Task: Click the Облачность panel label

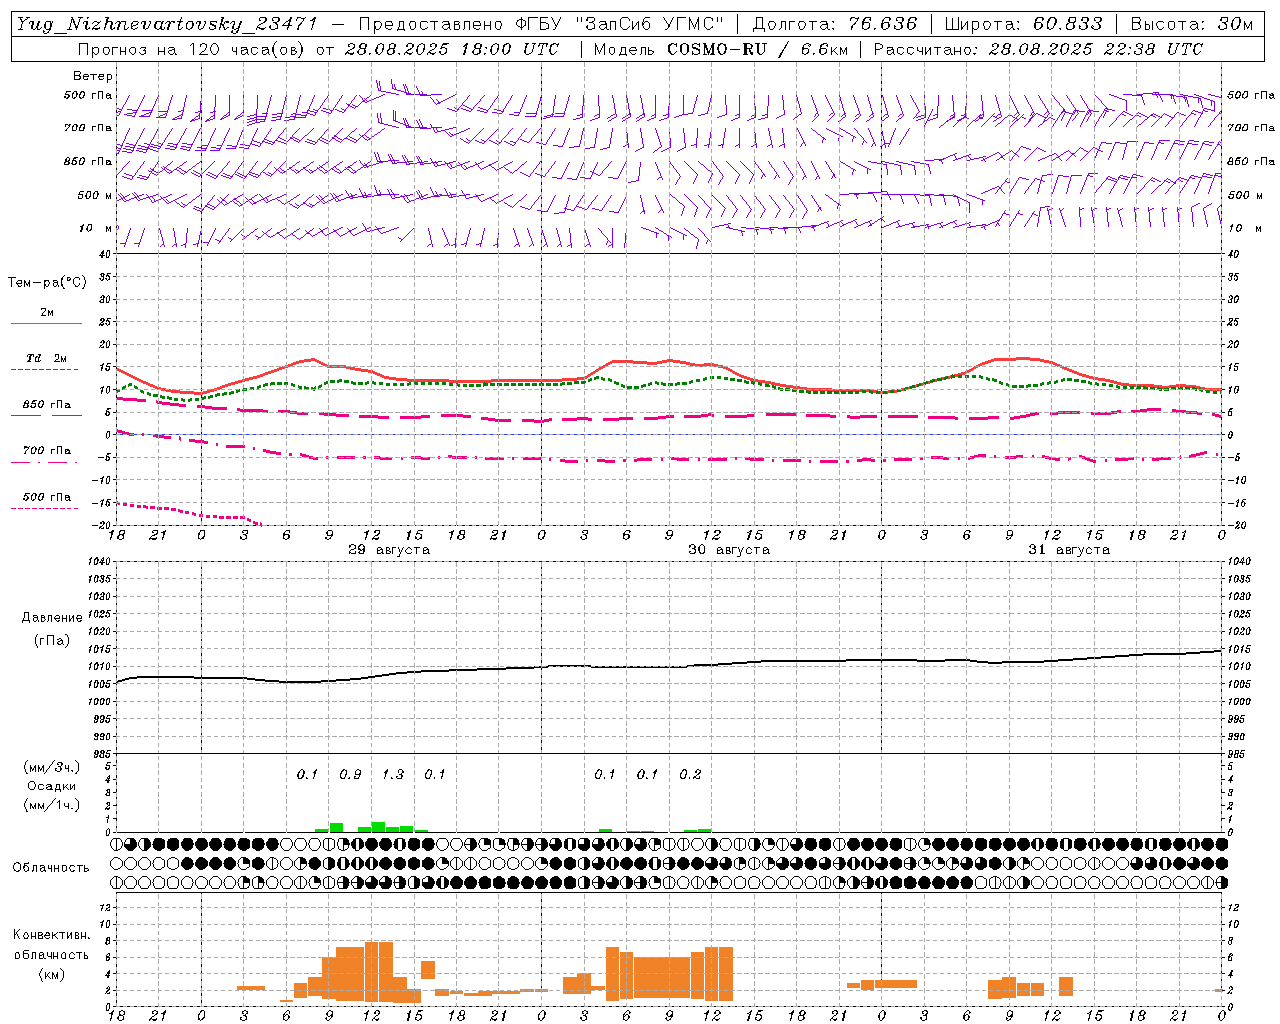Action: [x=51, y=868]
